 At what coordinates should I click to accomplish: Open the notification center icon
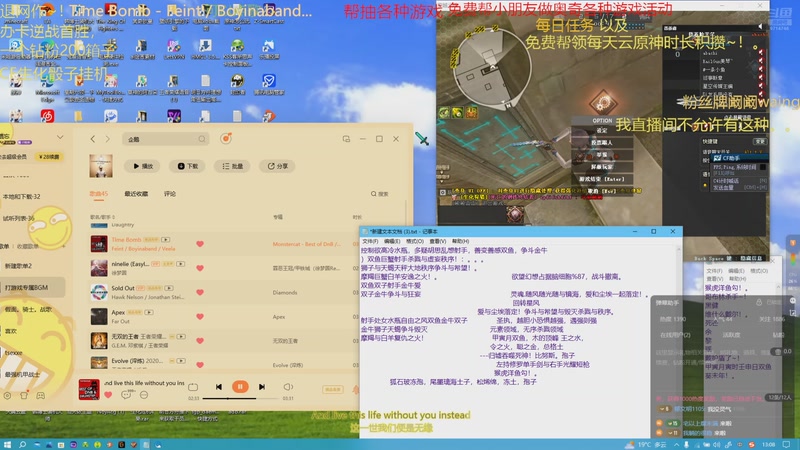786,444
